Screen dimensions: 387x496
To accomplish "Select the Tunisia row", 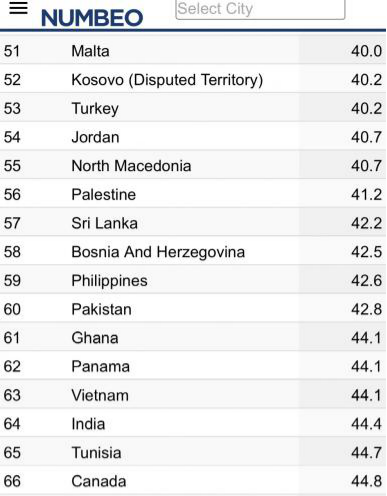I will pos(193,452).
